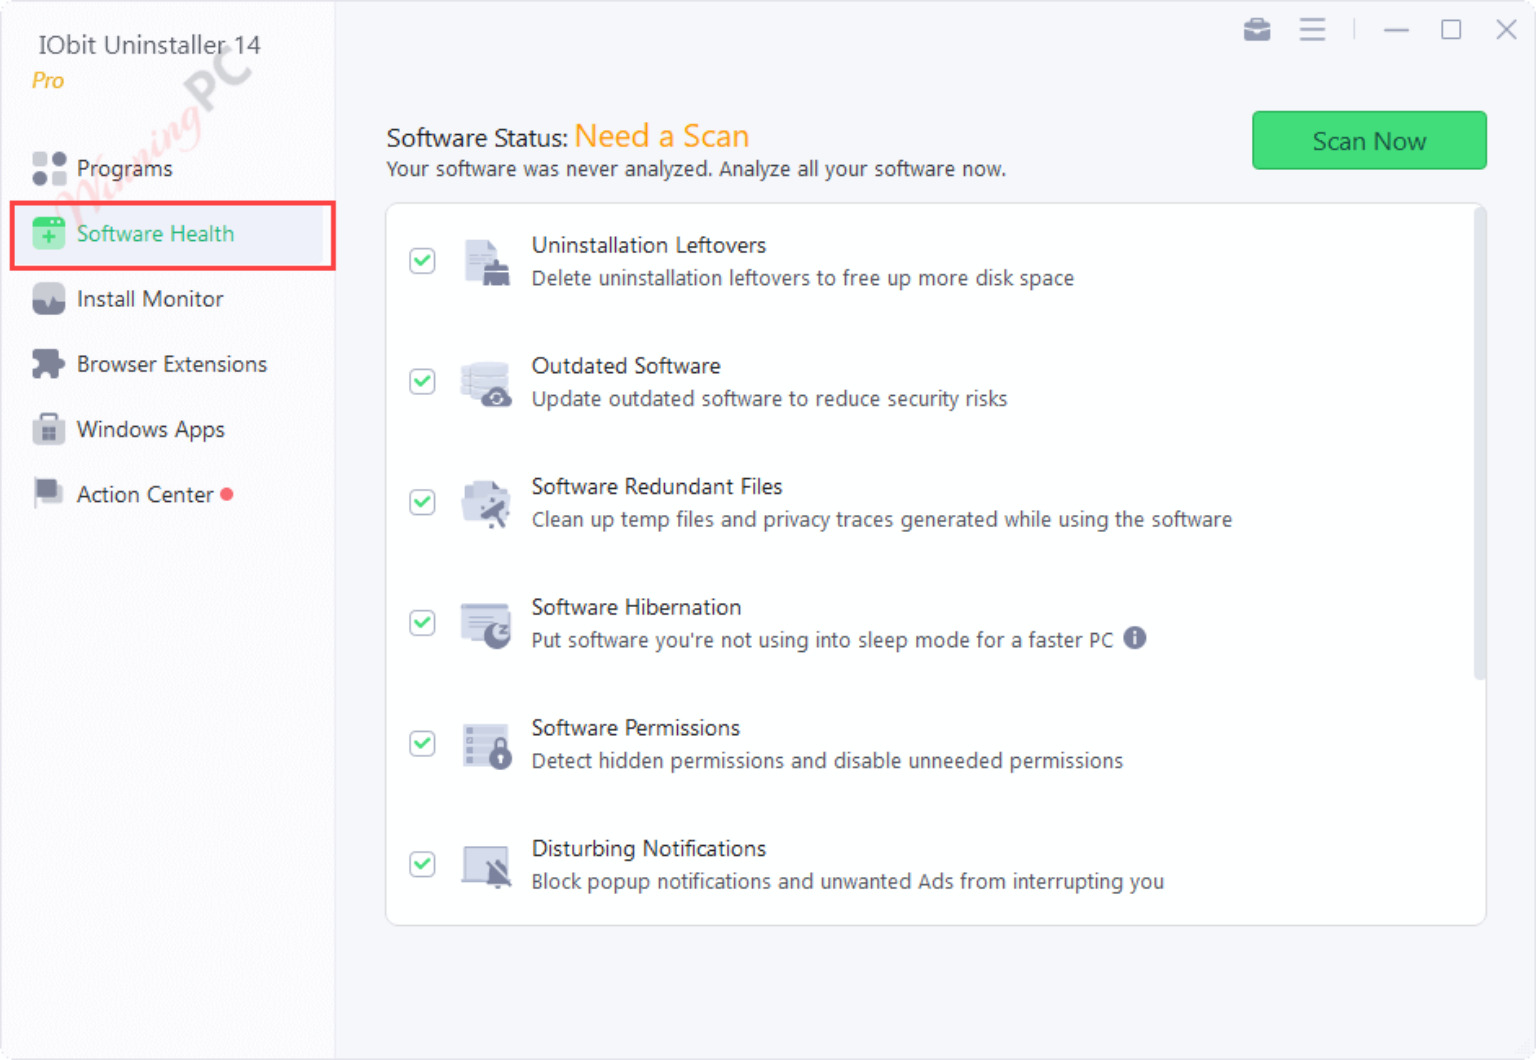Screen dimensions: 1536x1060
Task: Click the Software Health green plus icon
Action: pos(48,233)
